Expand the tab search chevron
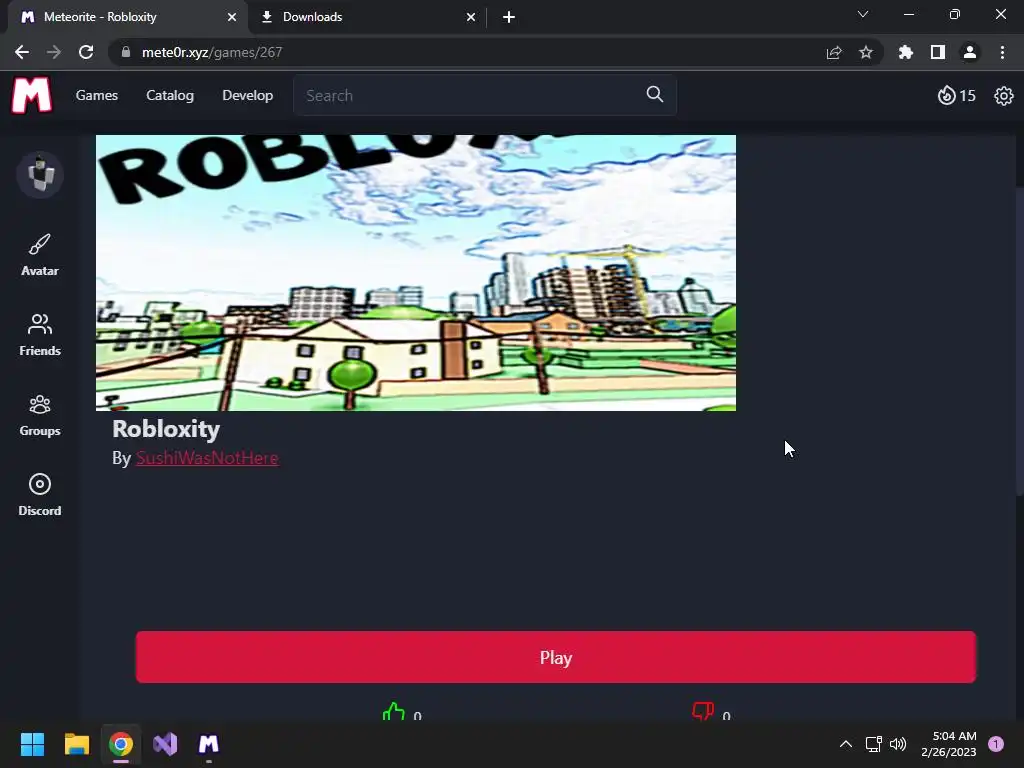The image size is (1024, 768). coord(863,14)
